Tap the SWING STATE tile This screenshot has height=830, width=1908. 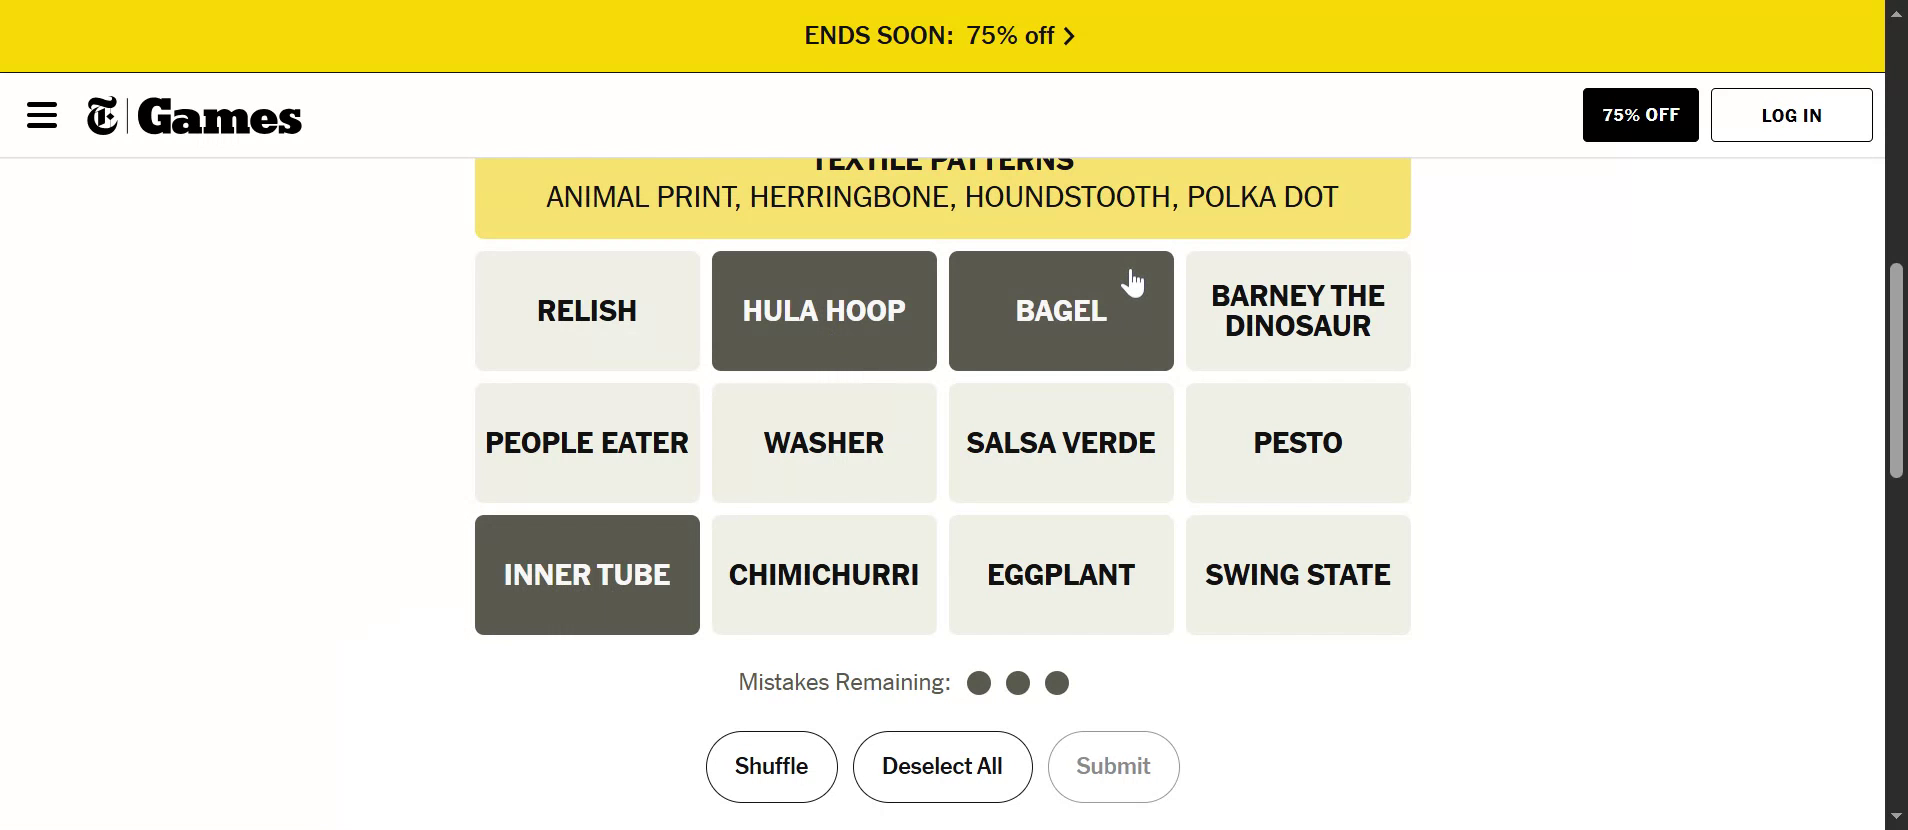[1298, 575]
